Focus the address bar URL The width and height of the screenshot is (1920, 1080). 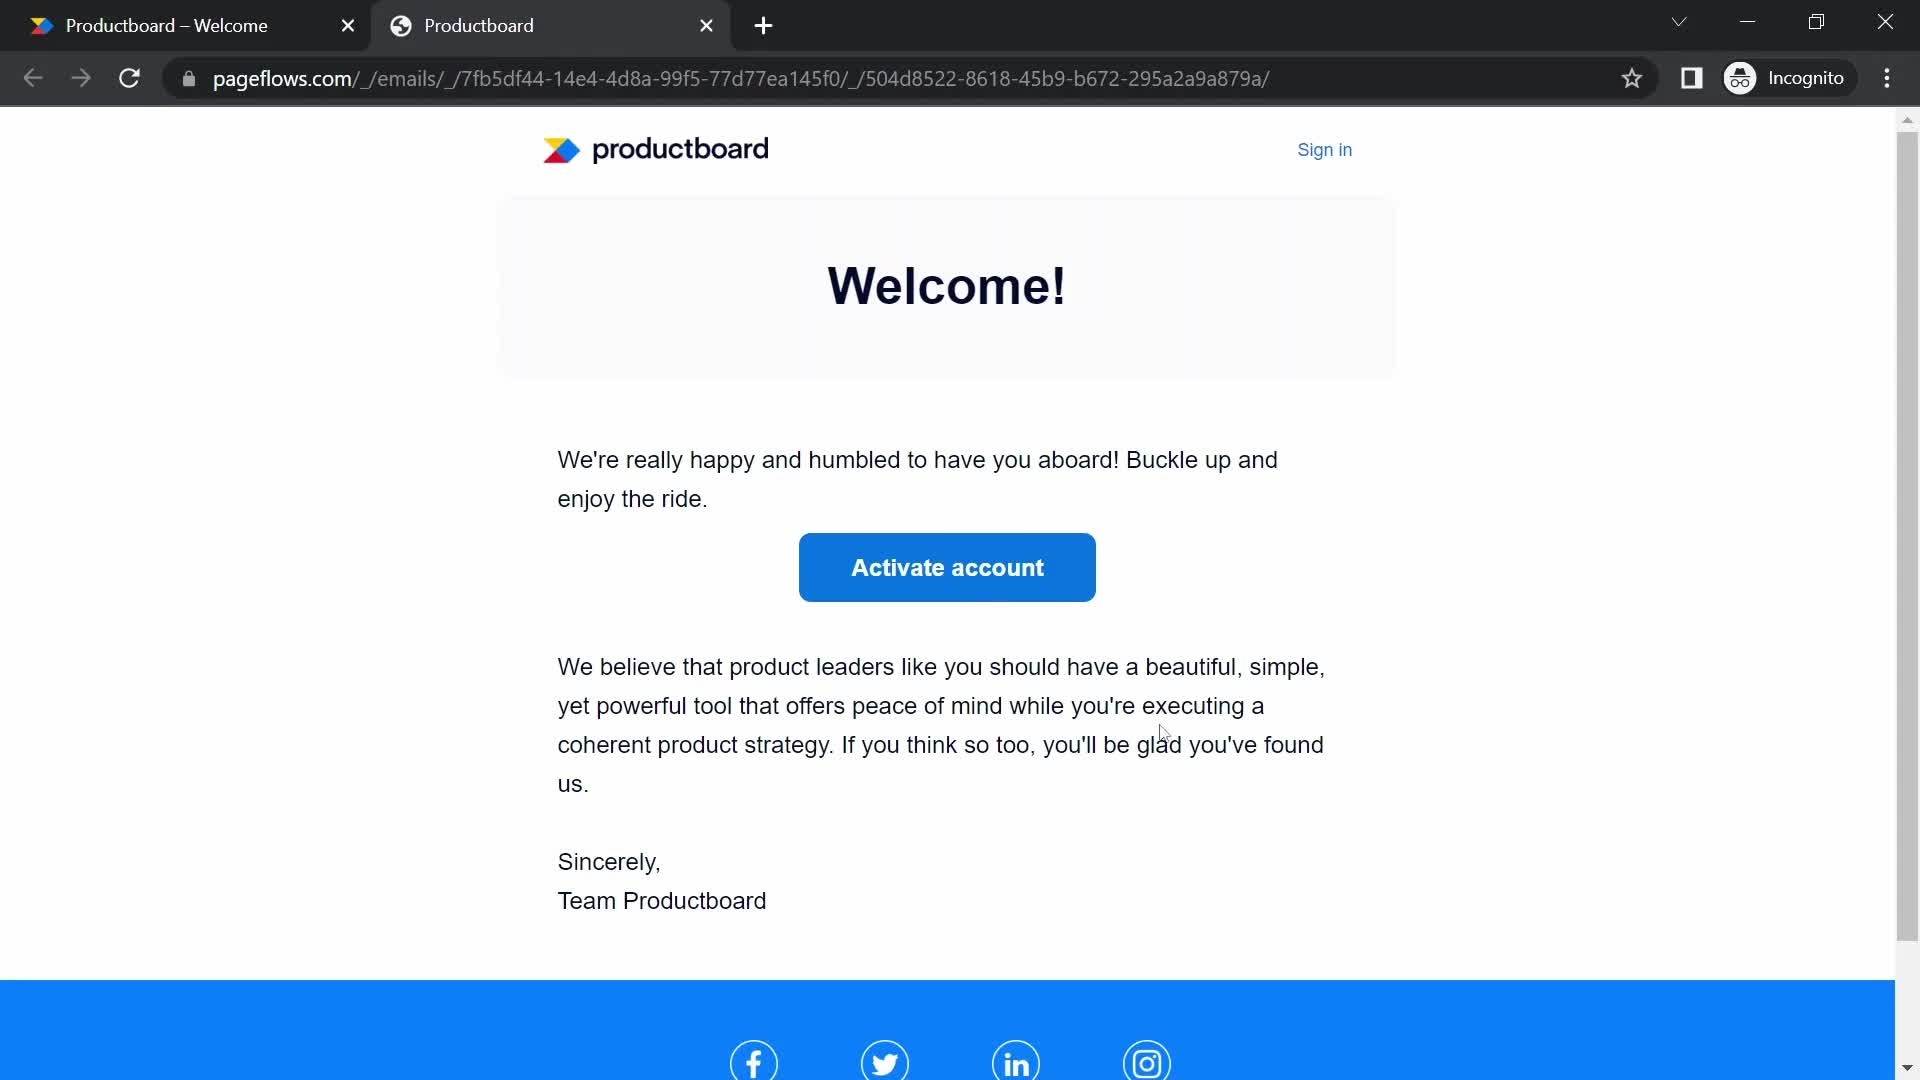[x=740, y=79]
